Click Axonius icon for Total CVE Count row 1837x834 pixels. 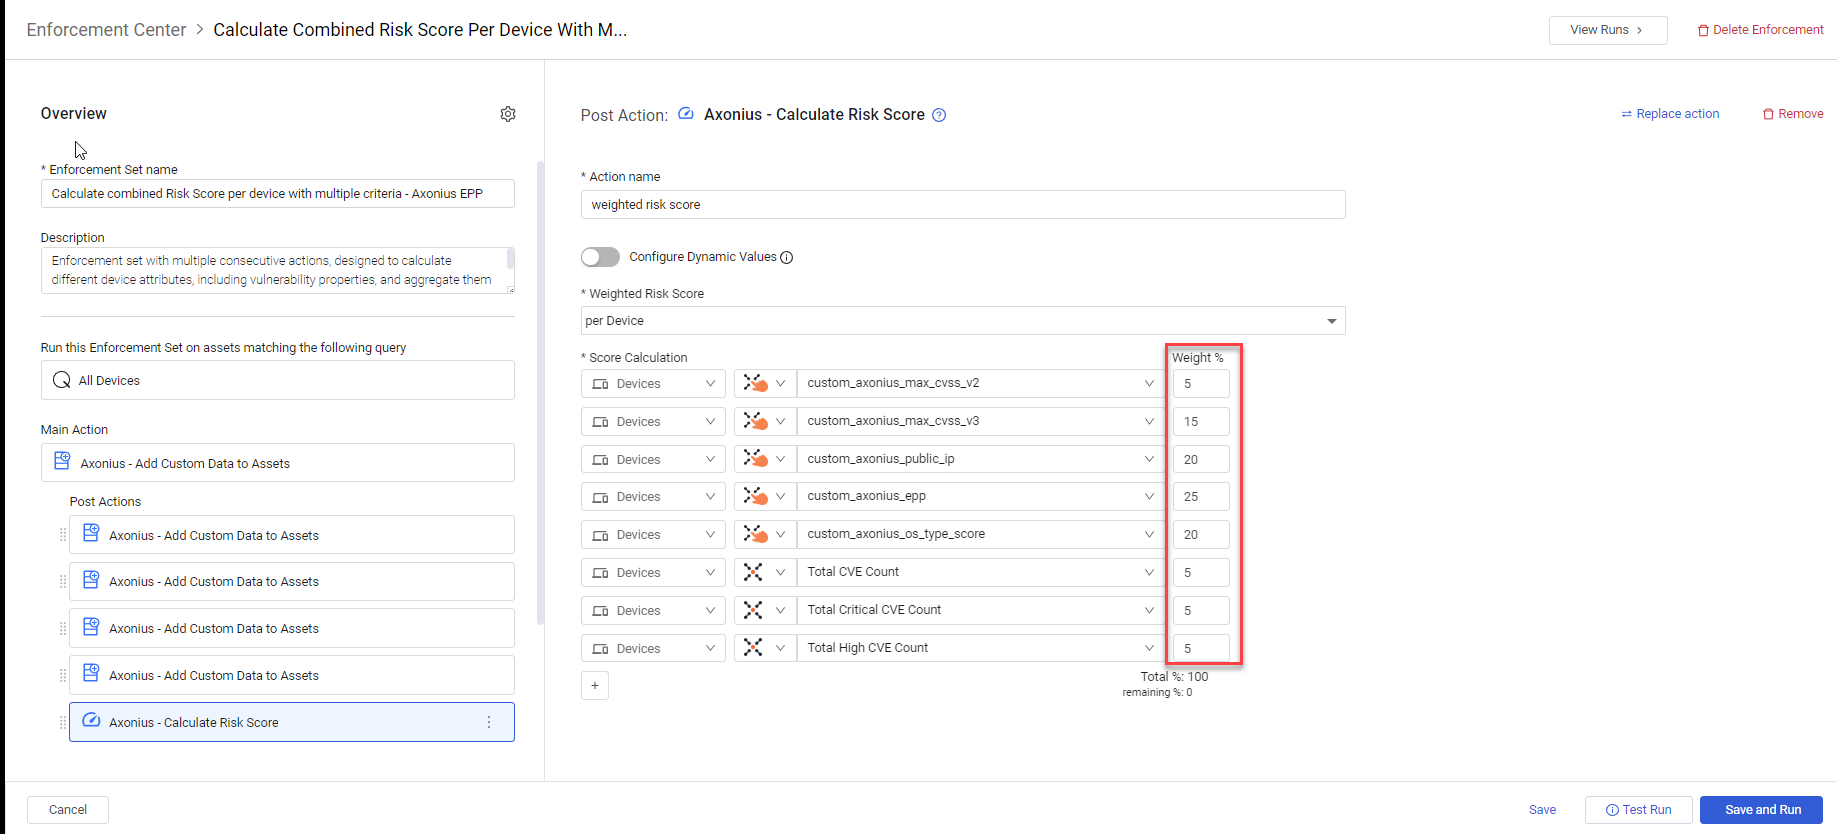point(753,572)
